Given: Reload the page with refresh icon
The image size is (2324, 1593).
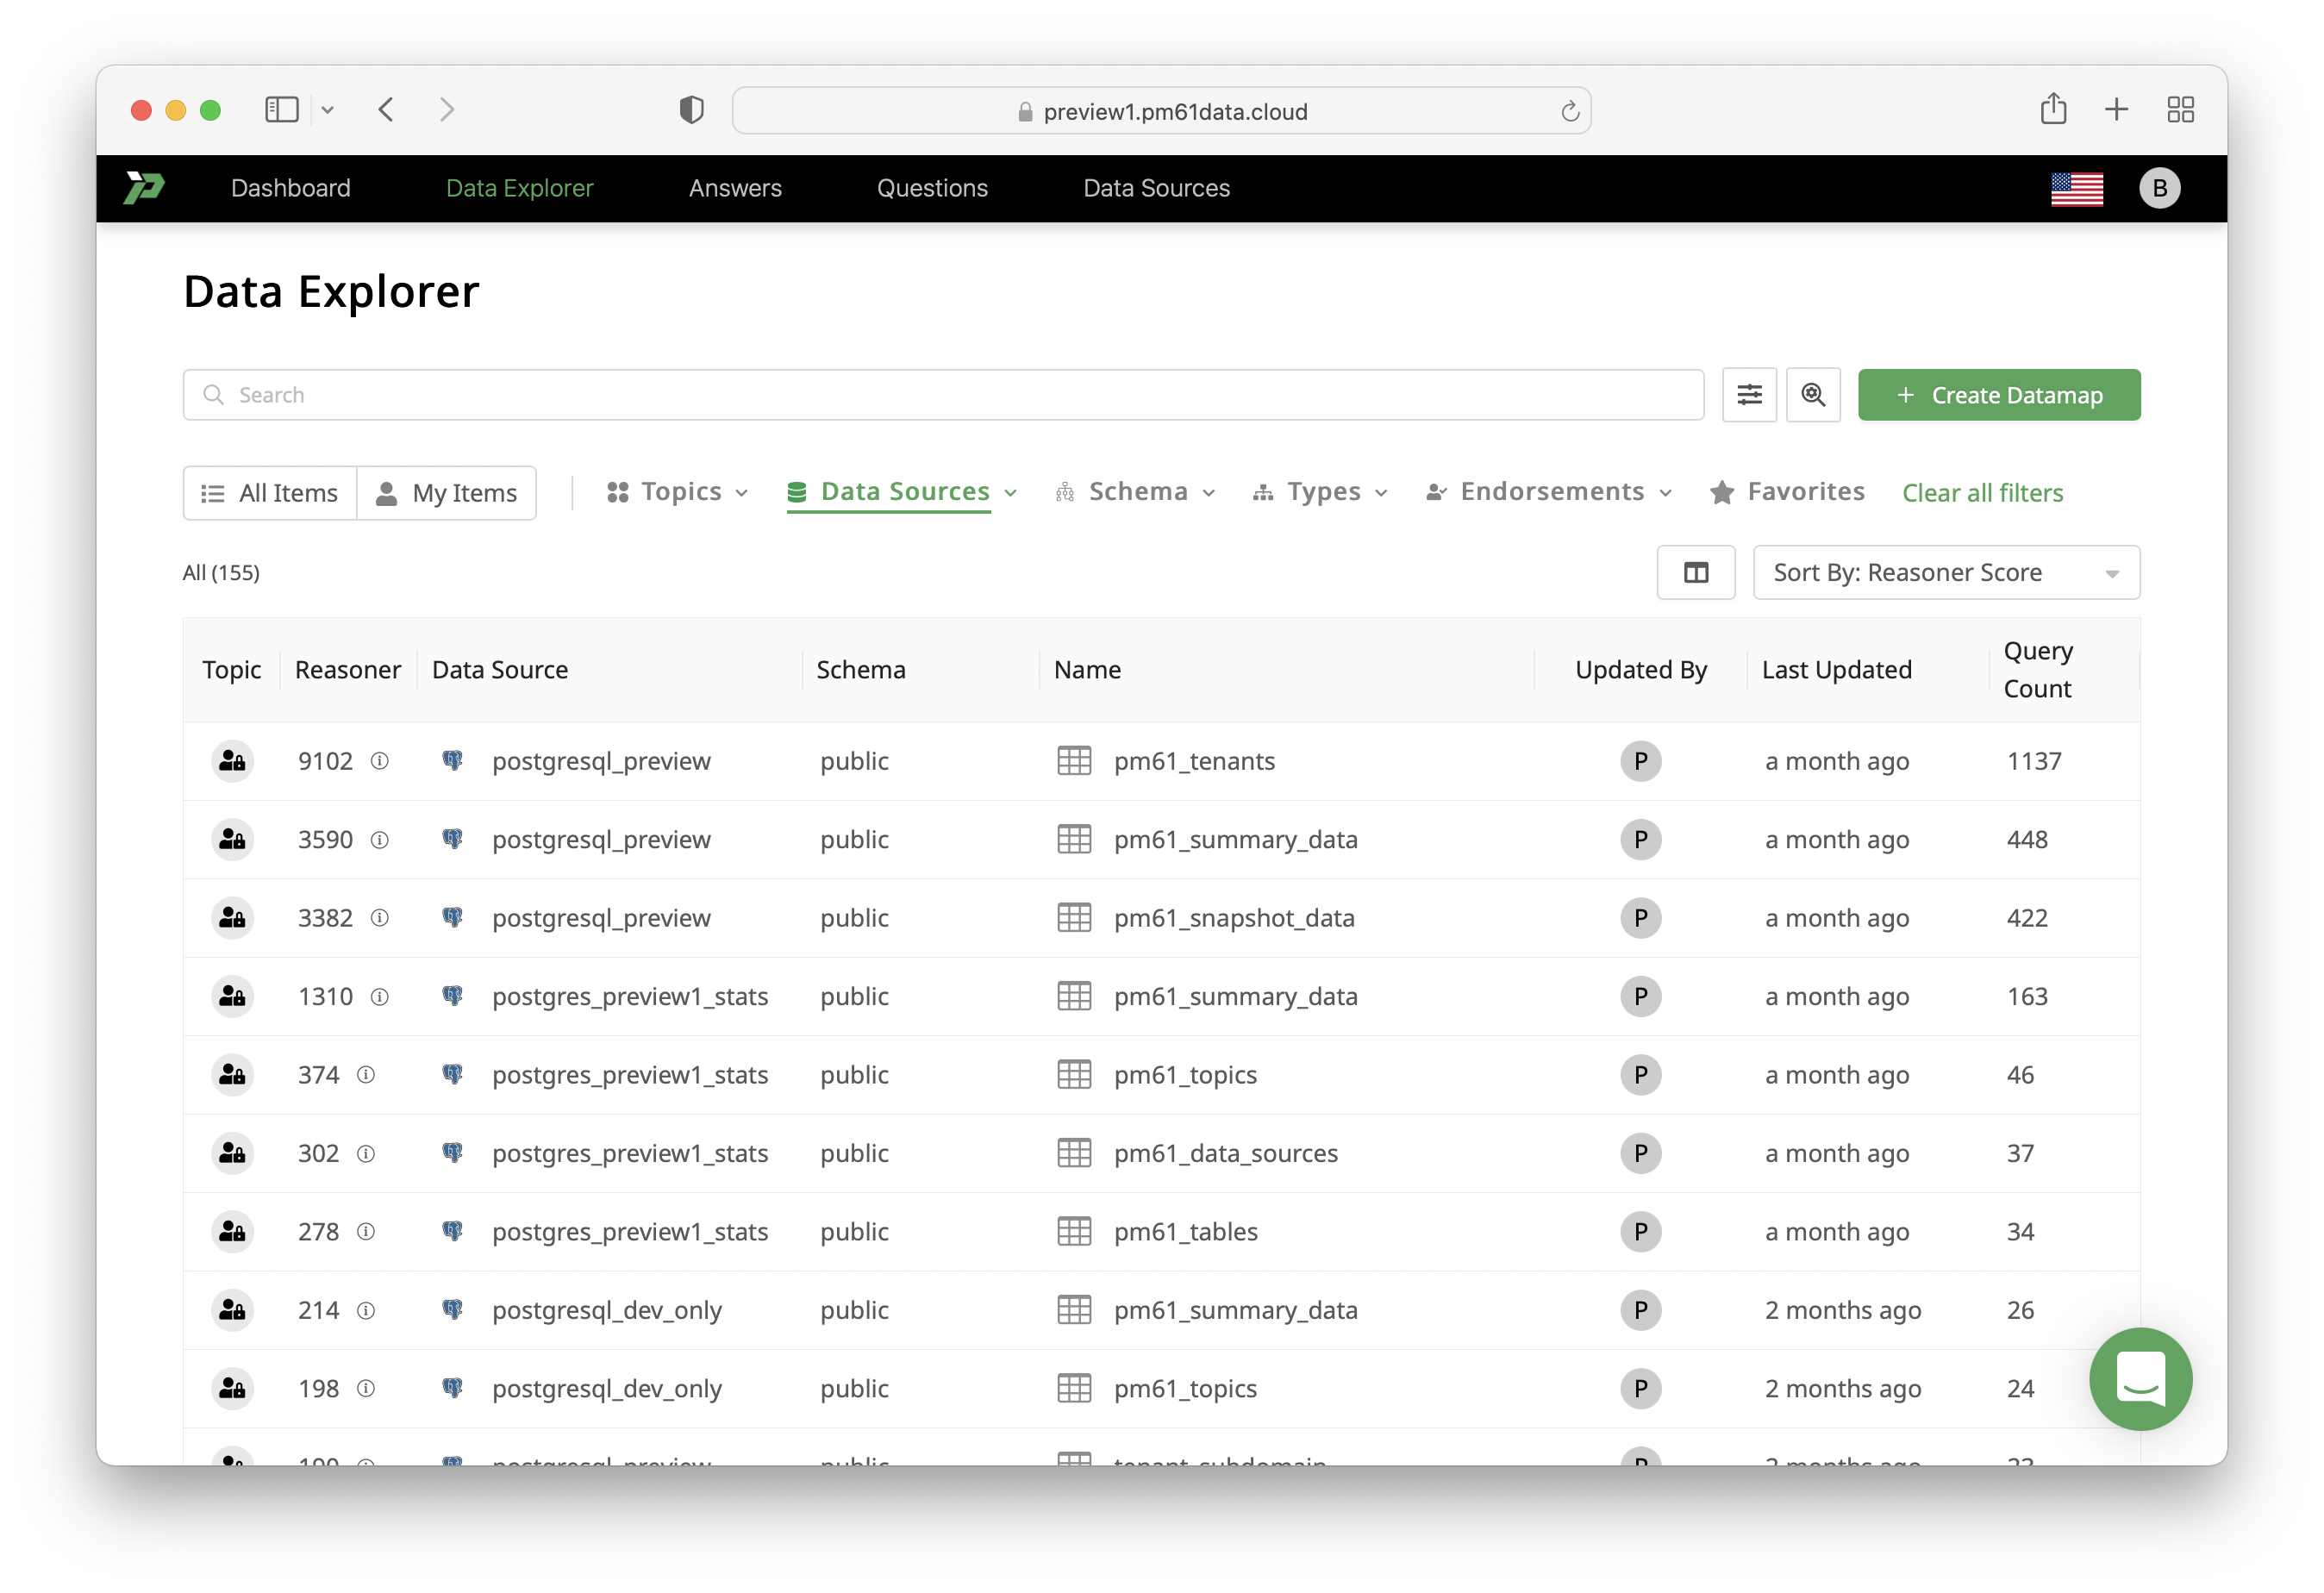Looking at the screenshot, I should point(1569,111).
